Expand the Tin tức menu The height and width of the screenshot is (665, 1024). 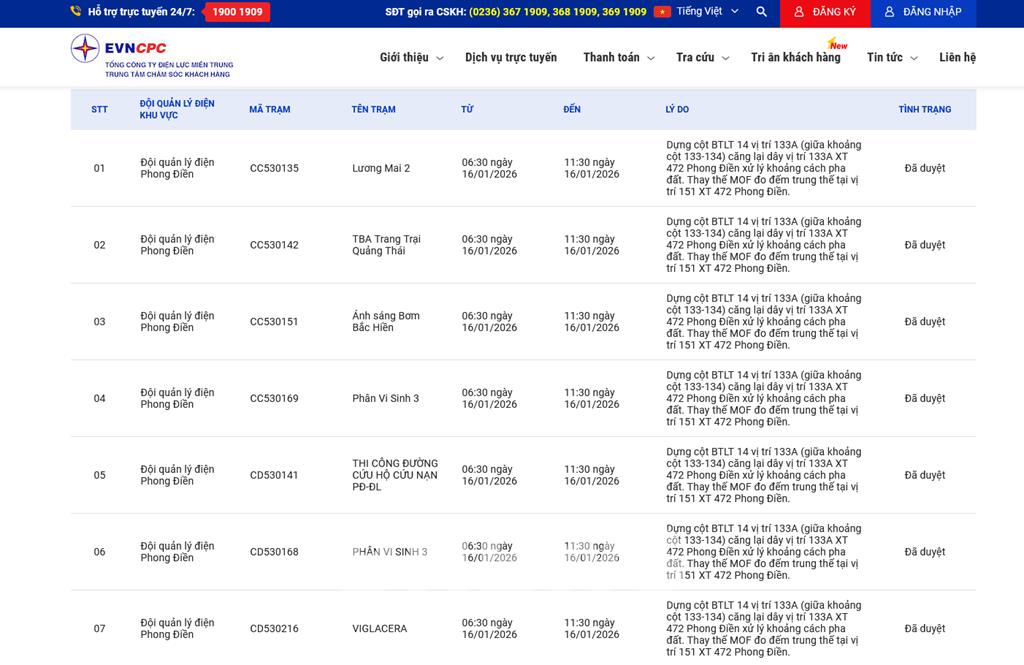coord(891,58)
